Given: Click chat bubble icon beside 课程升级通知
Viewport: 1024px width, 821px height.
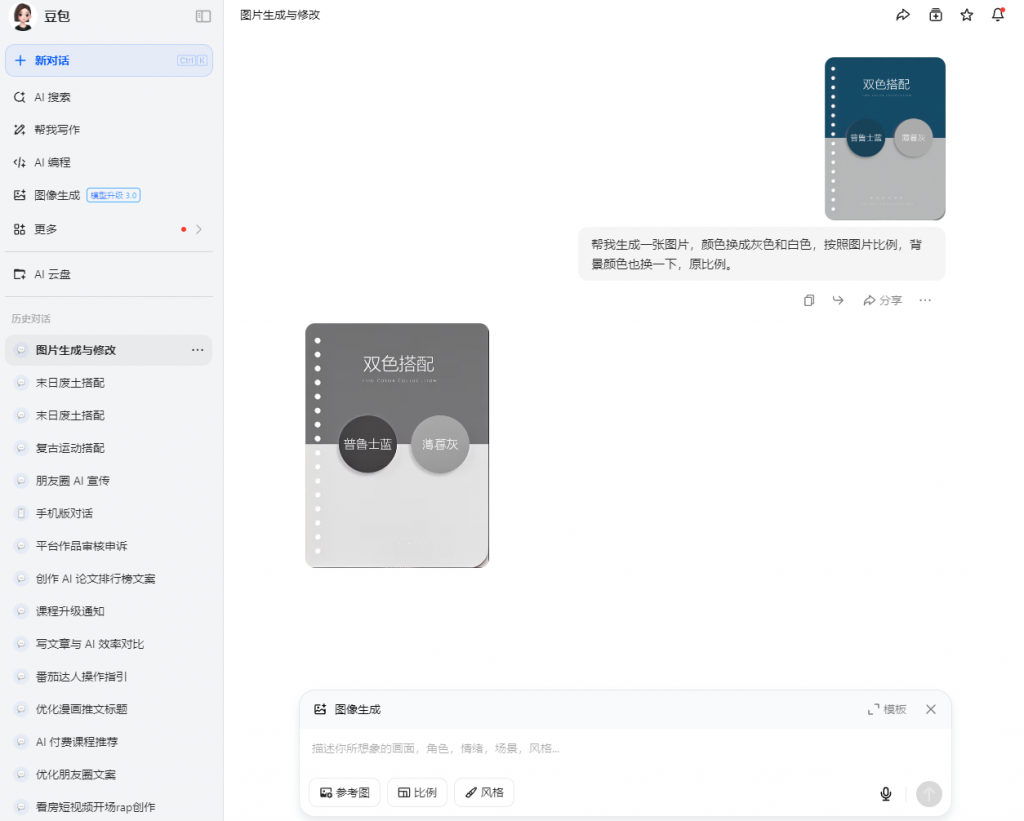Looking at the screenshot, I should (21, 611).
